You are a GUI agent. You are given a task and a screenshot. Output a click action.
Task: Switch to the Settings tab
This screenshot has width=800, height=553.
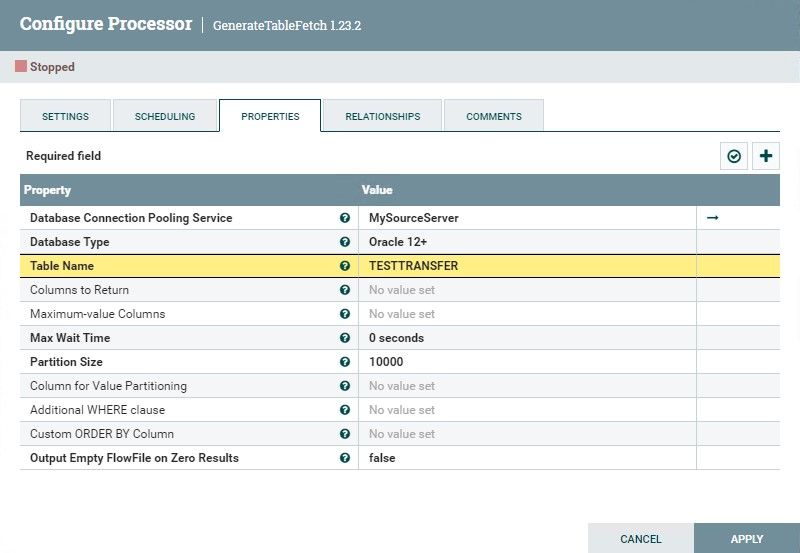tap(65, 116)
